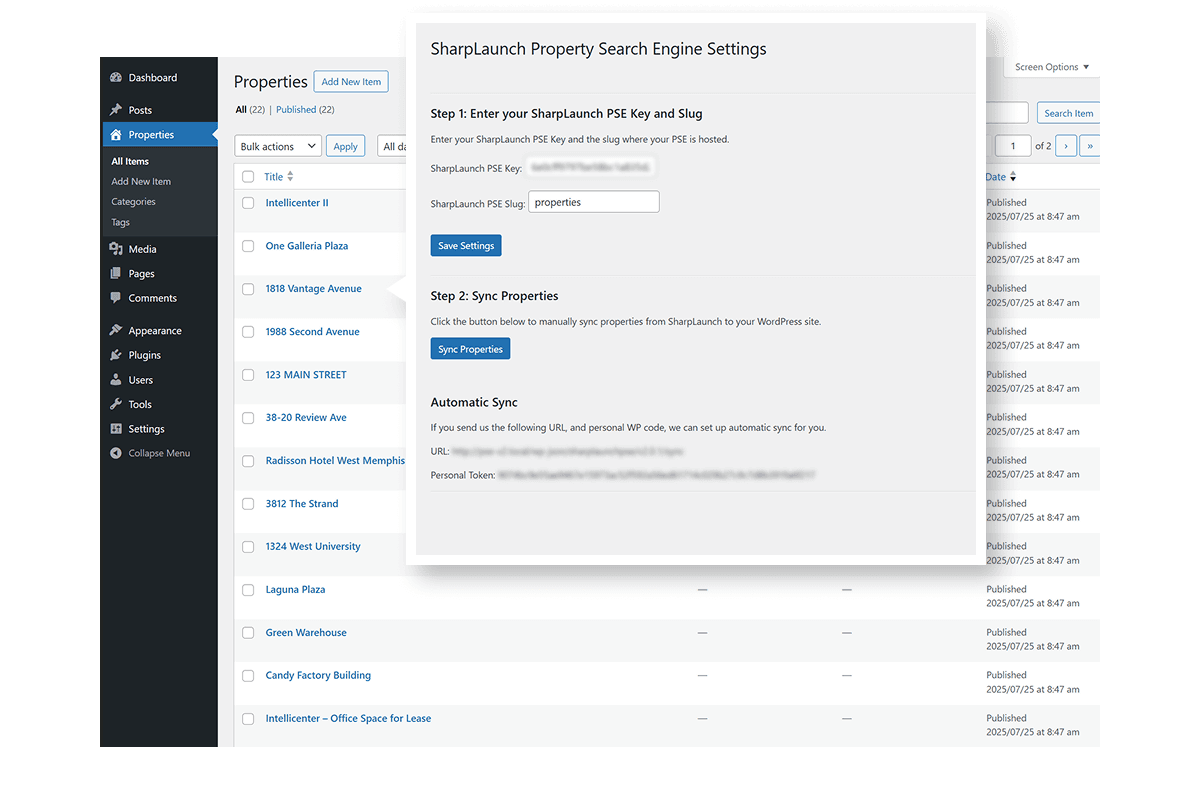Open Candy Factory Building property
Screen dimensions: 1200x802
tap(318, 676)
